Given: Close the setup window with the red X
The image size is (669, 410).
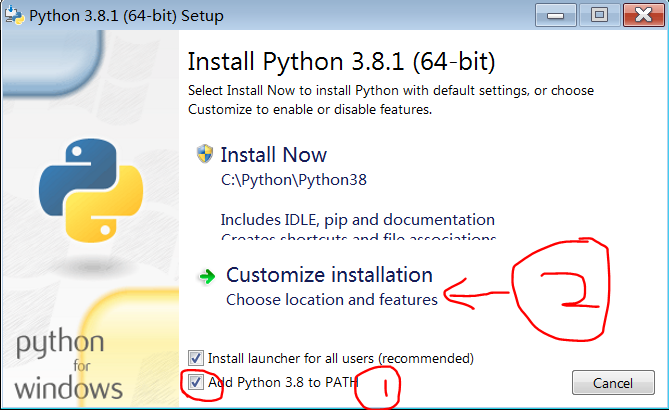Looking at the screenshot, I should tap(643, 15).
